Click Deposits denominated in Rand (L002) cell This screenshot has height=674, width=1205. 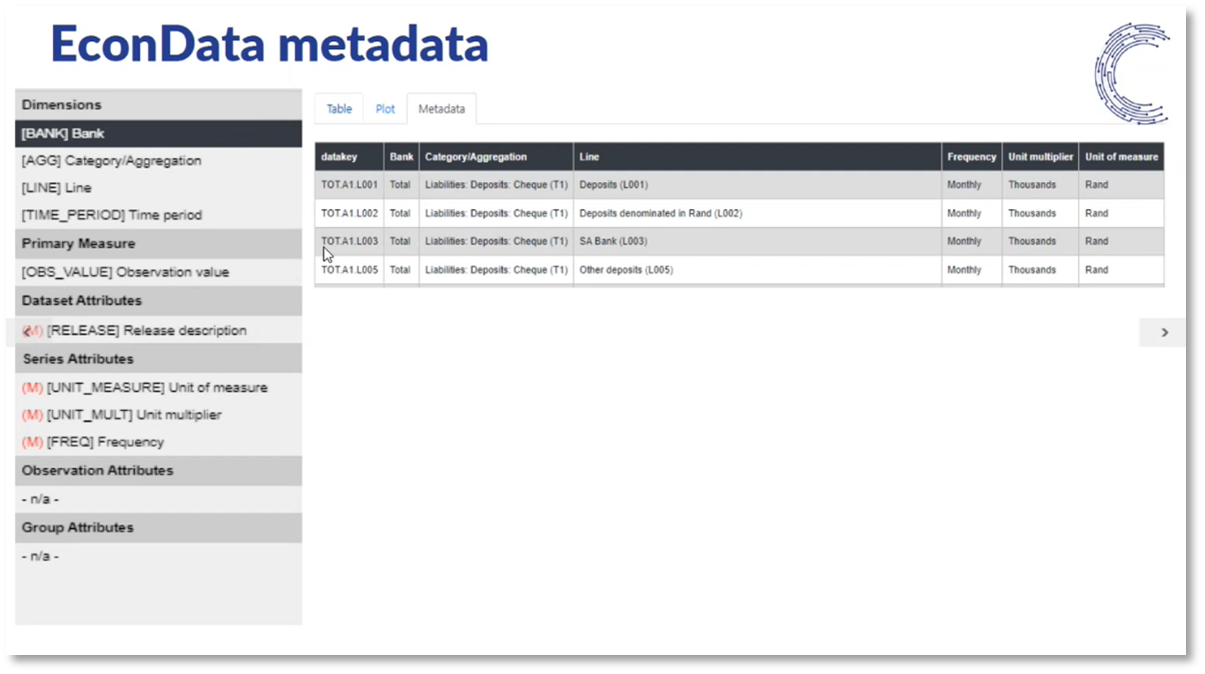tap(757, 213)
